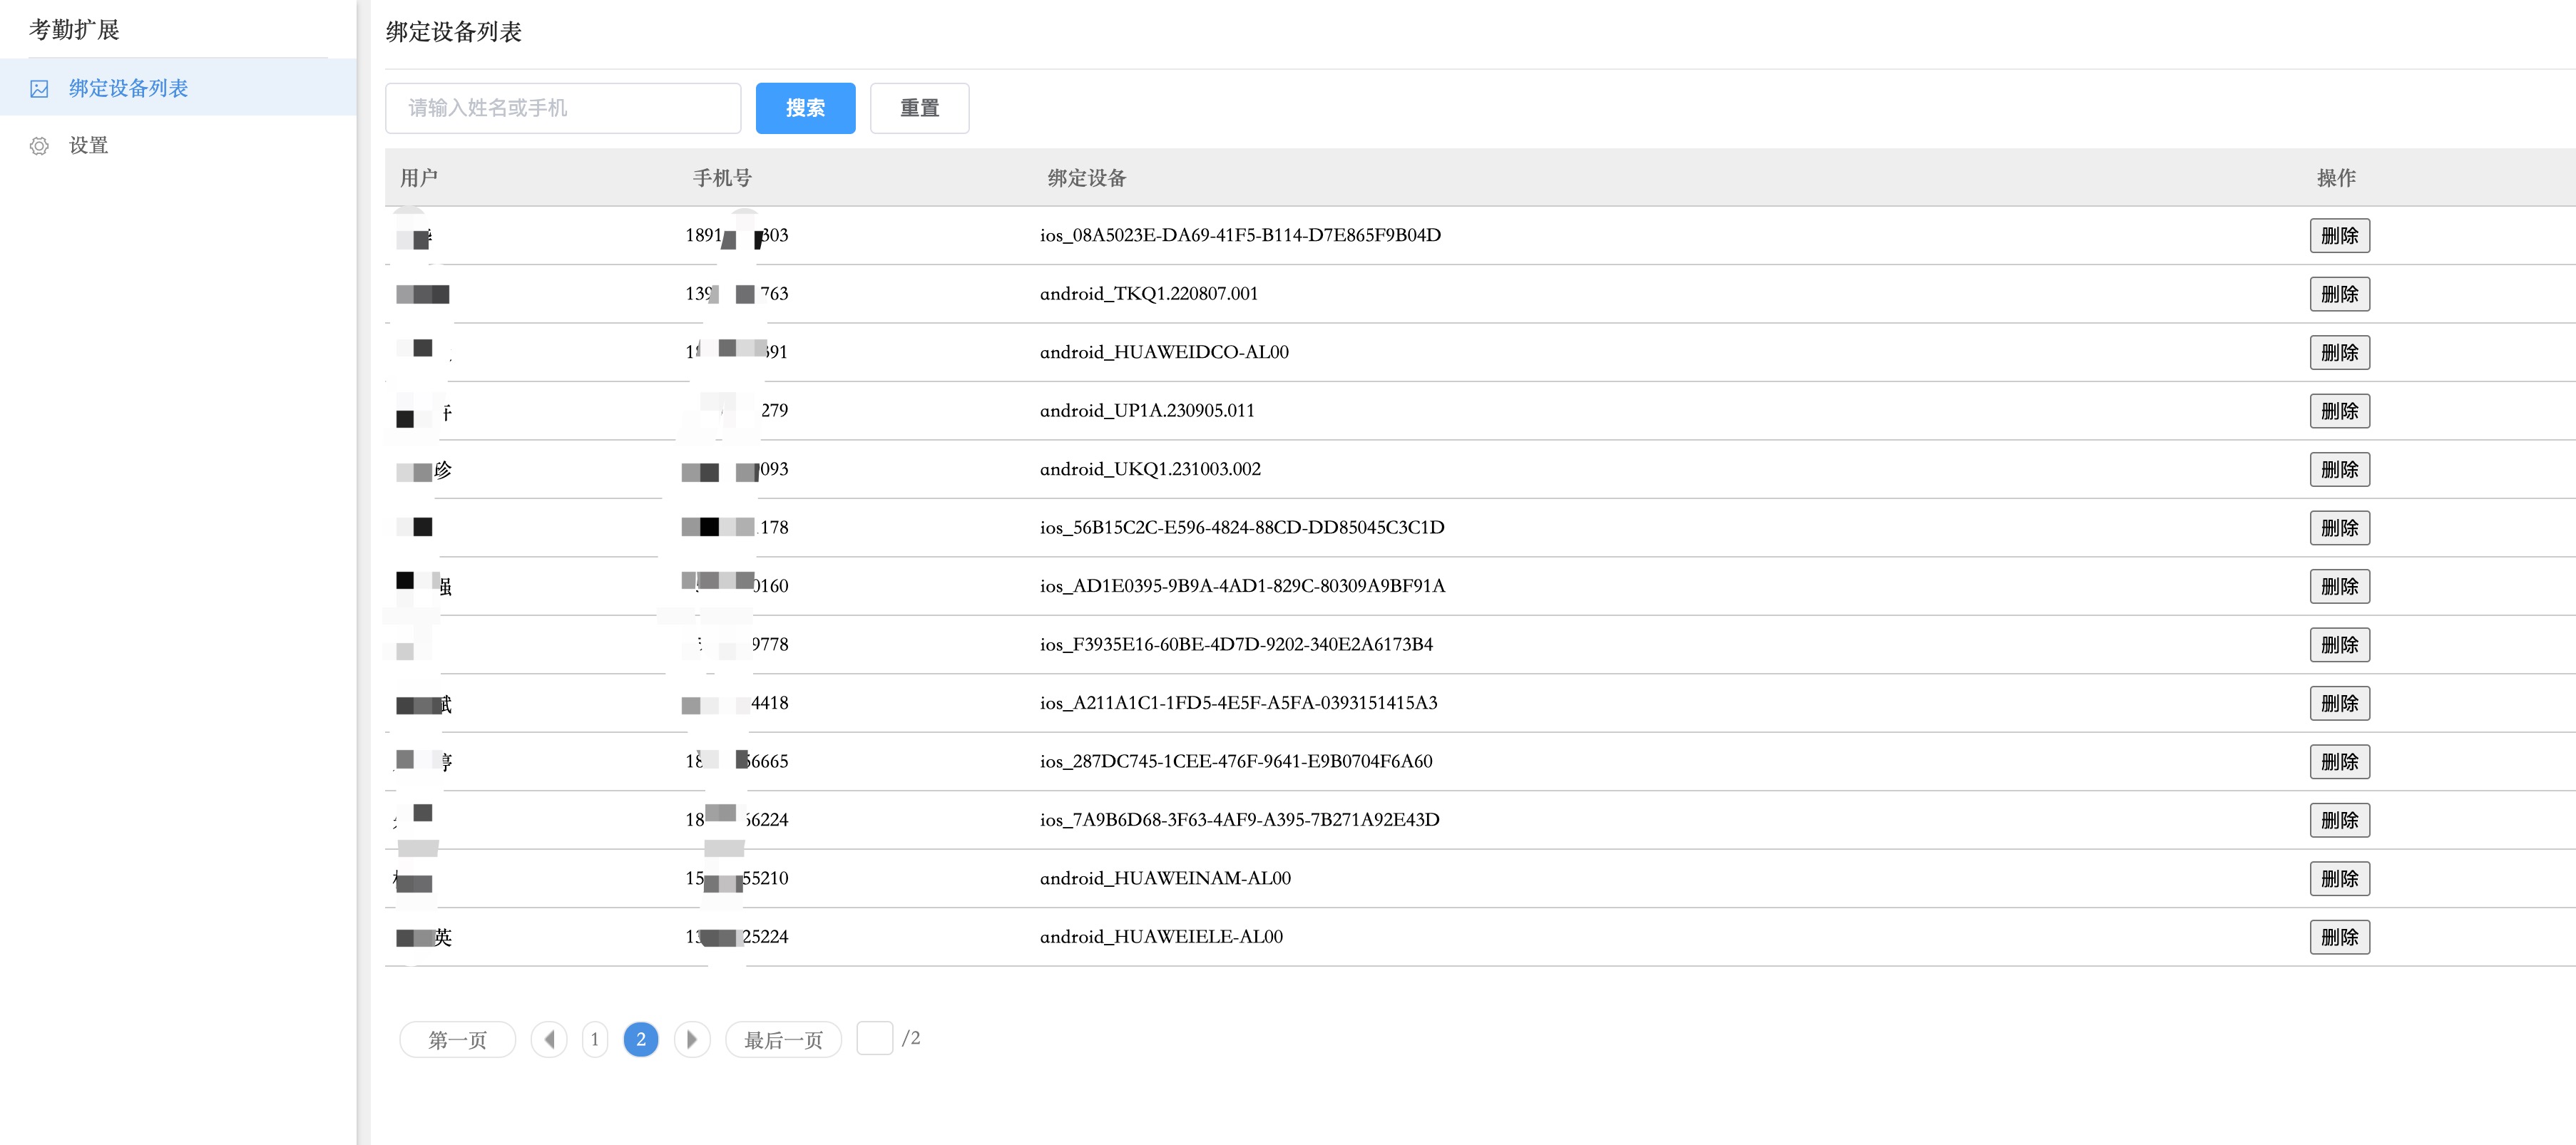Delete the ios_F3935E16 device binding
Viewport: 2576px width, 1145px height.
coord(2339,645)
